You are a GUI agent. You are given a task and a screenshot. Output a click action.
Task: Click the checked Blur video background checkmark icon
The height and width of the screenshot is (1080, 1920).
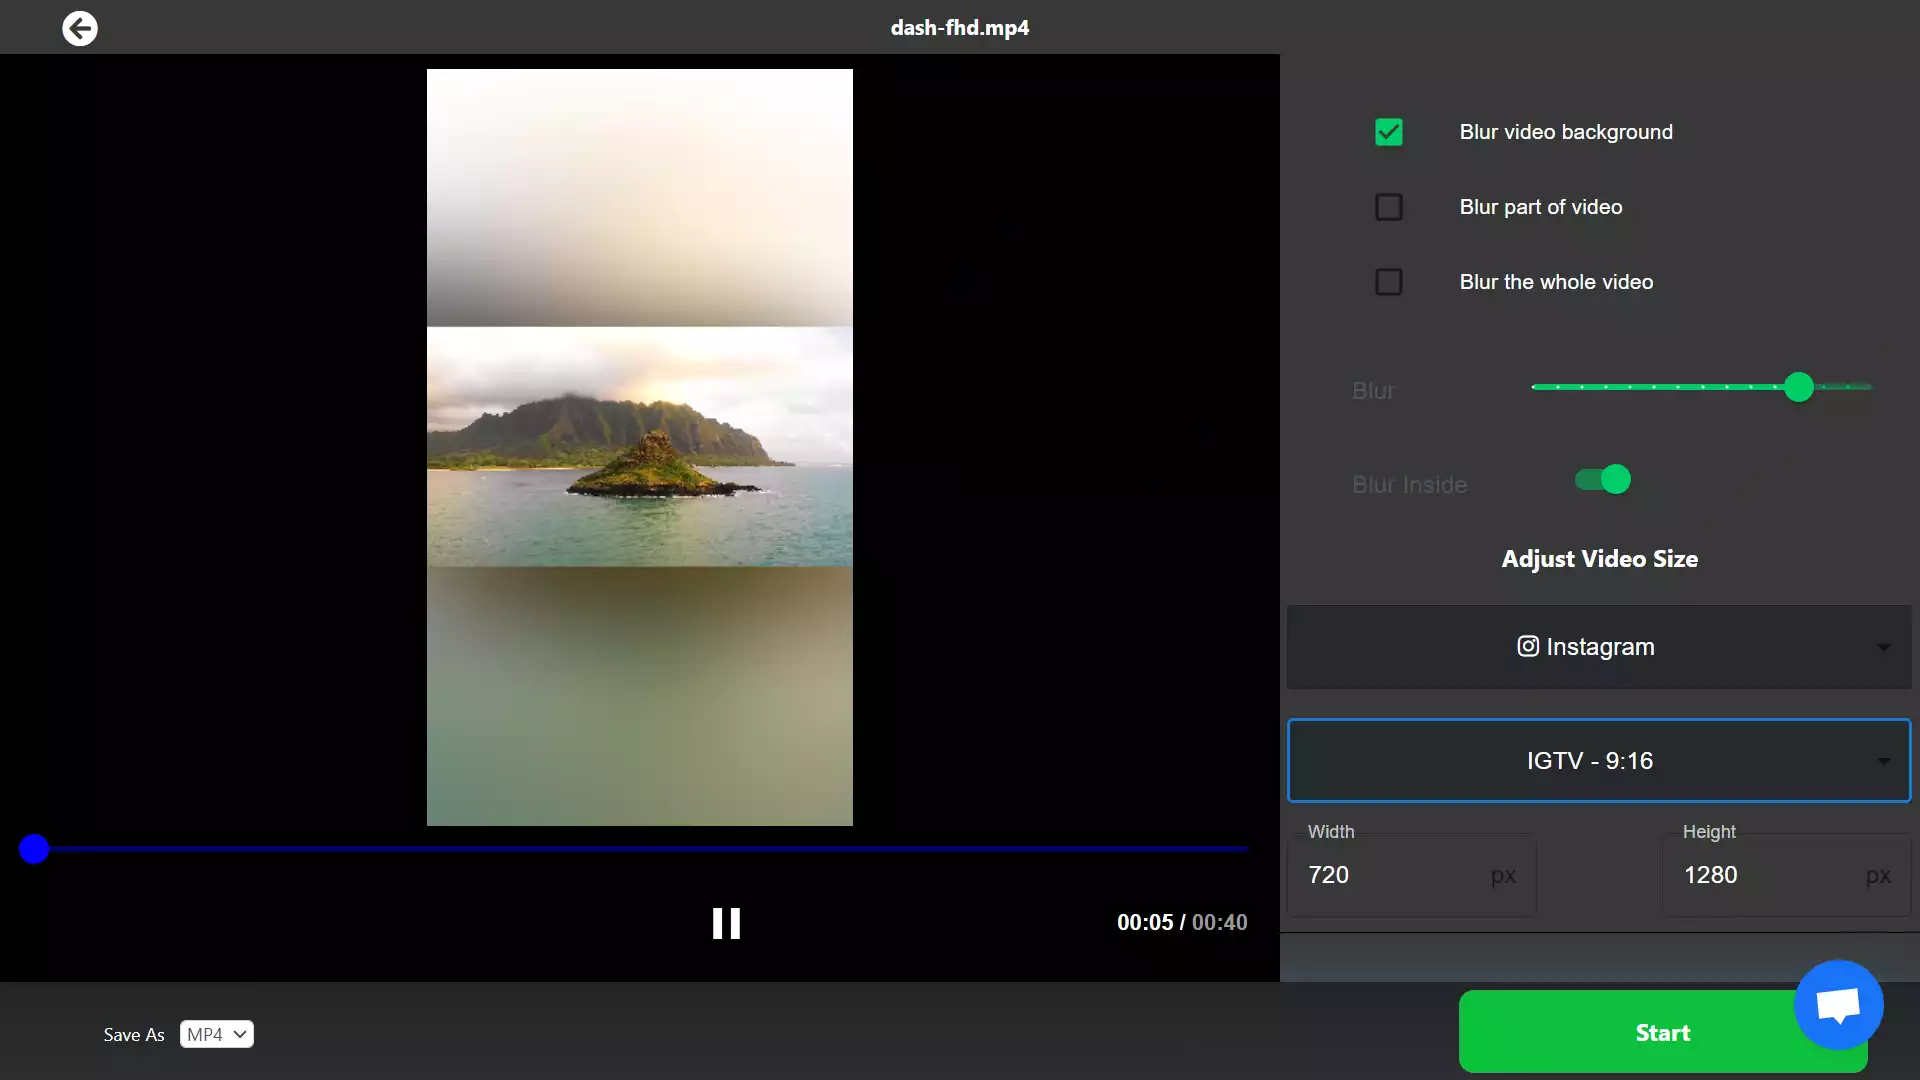pos(1389,131)
